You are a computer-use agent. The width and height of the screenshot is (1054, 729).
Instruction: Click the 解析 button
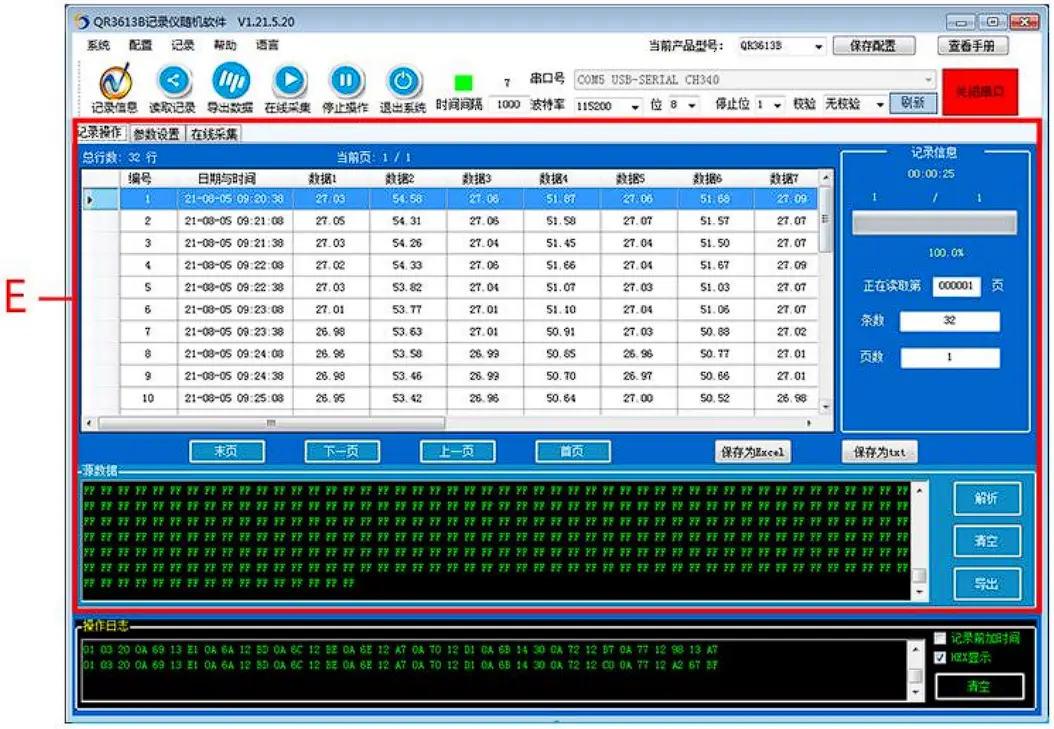987,498
